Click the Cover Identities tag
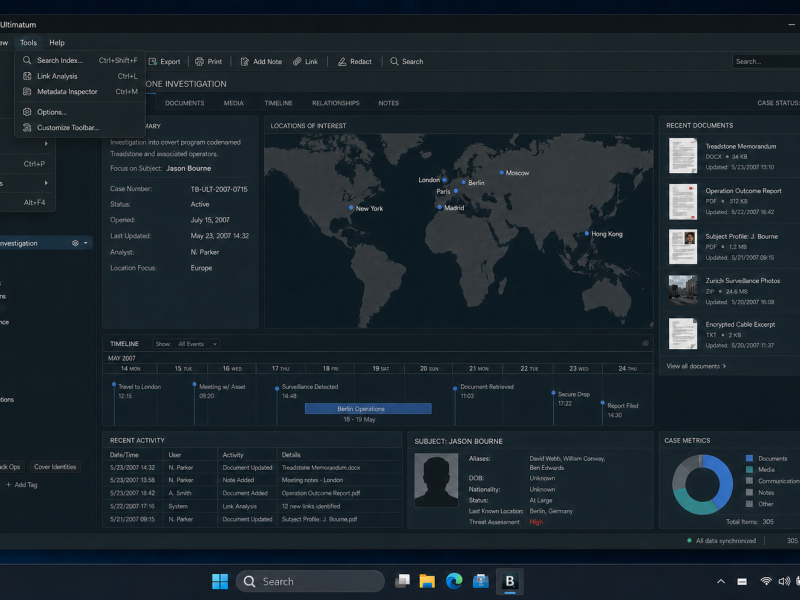Viewport: 800px width, 600px height. (x=55, y=467)
